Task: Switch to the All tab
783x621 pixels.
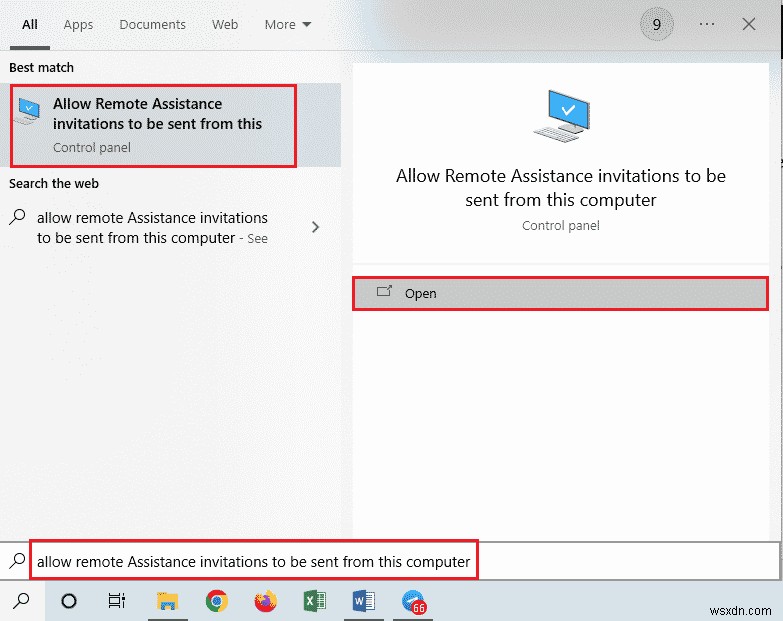Action: tap(29, 24)
